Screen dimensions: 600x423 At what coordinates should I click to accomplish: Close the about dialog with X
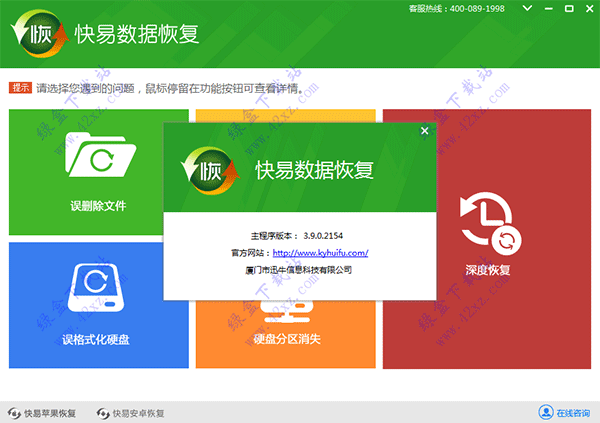point(424,131)
